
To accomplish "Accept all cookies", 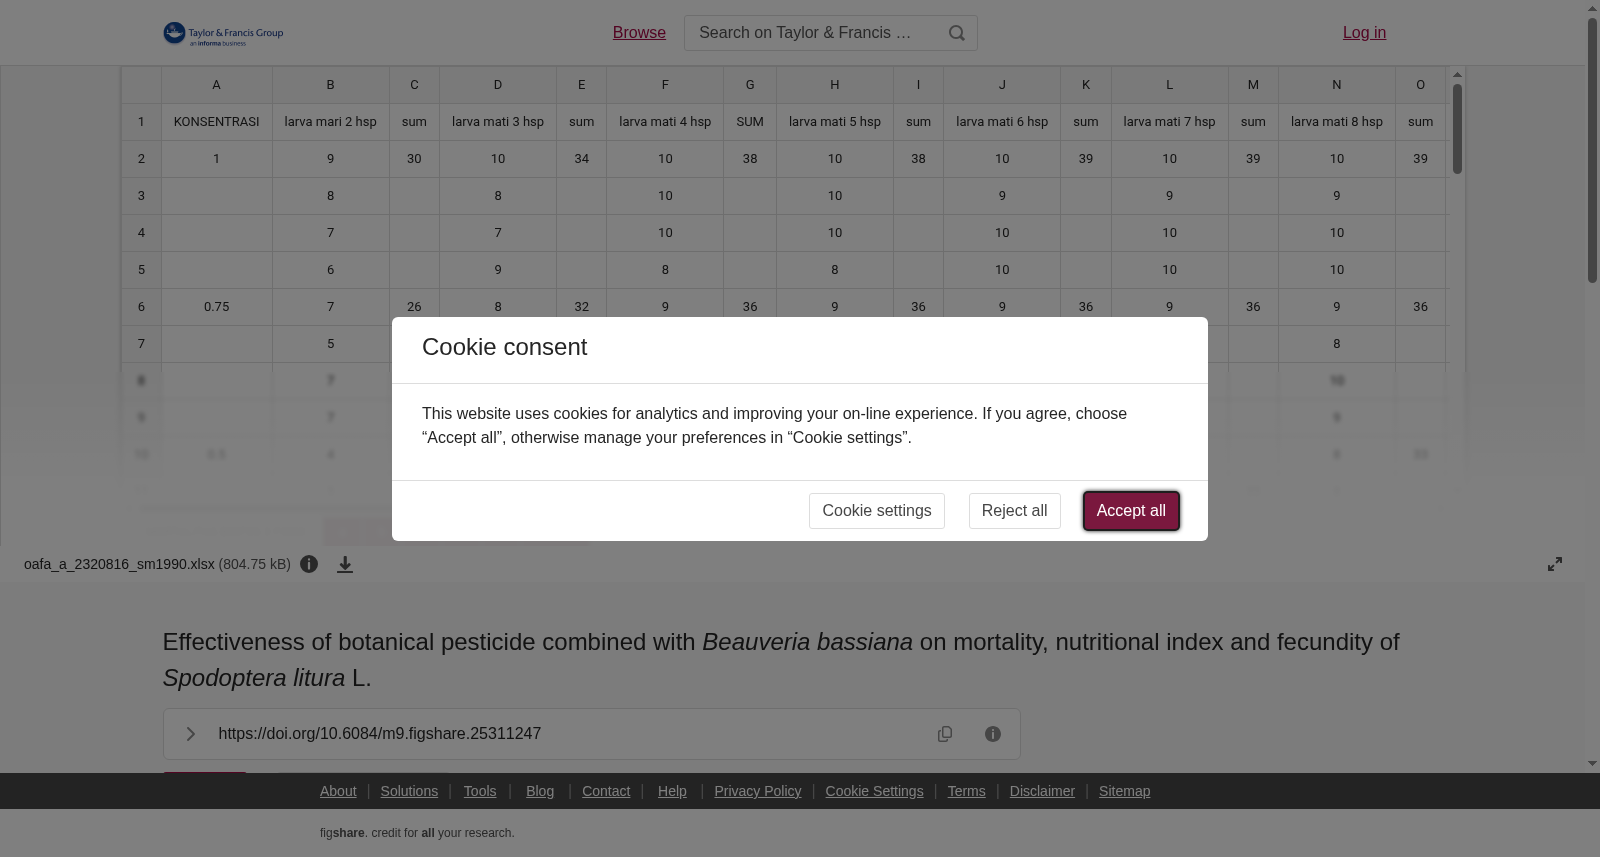I will [x=1131, y=511].
